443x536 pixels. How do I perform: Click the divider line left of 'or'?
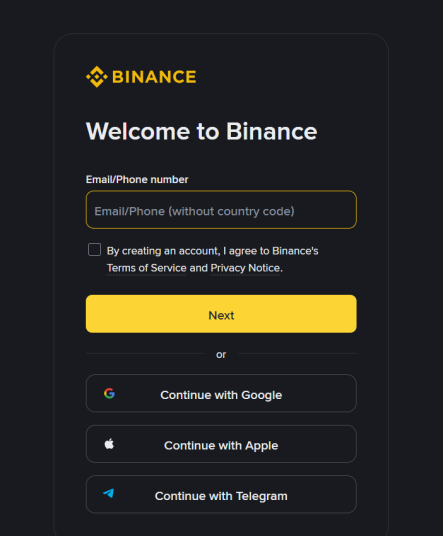[145, 353]
